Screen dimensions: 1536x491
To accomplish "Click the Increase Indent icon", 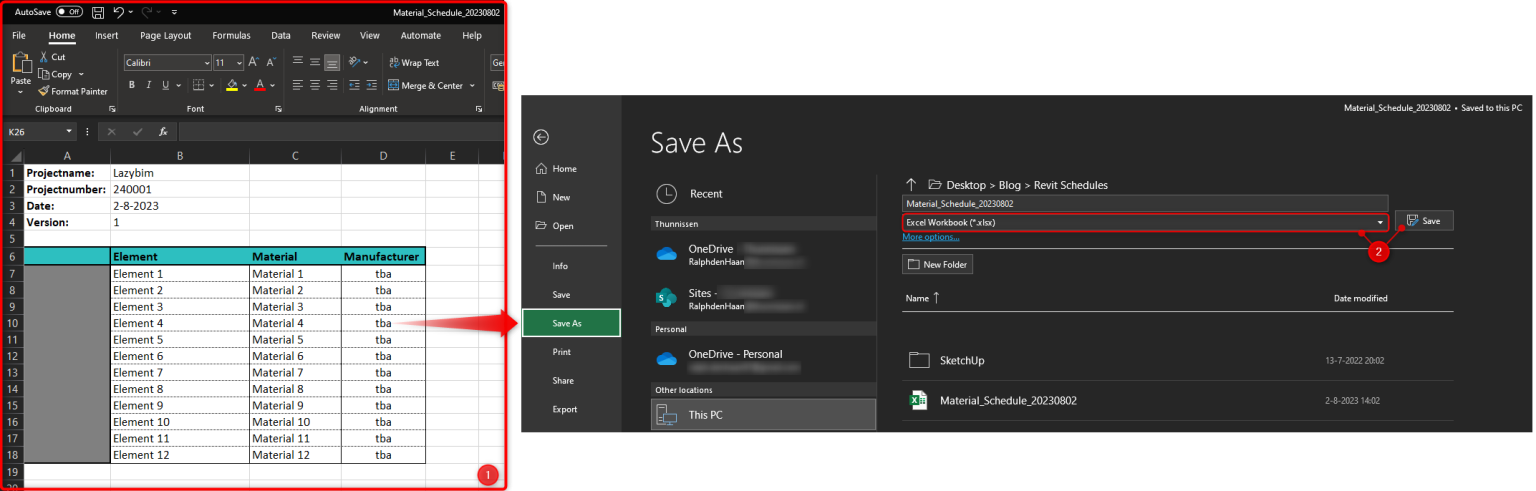I will pos(372,85).
